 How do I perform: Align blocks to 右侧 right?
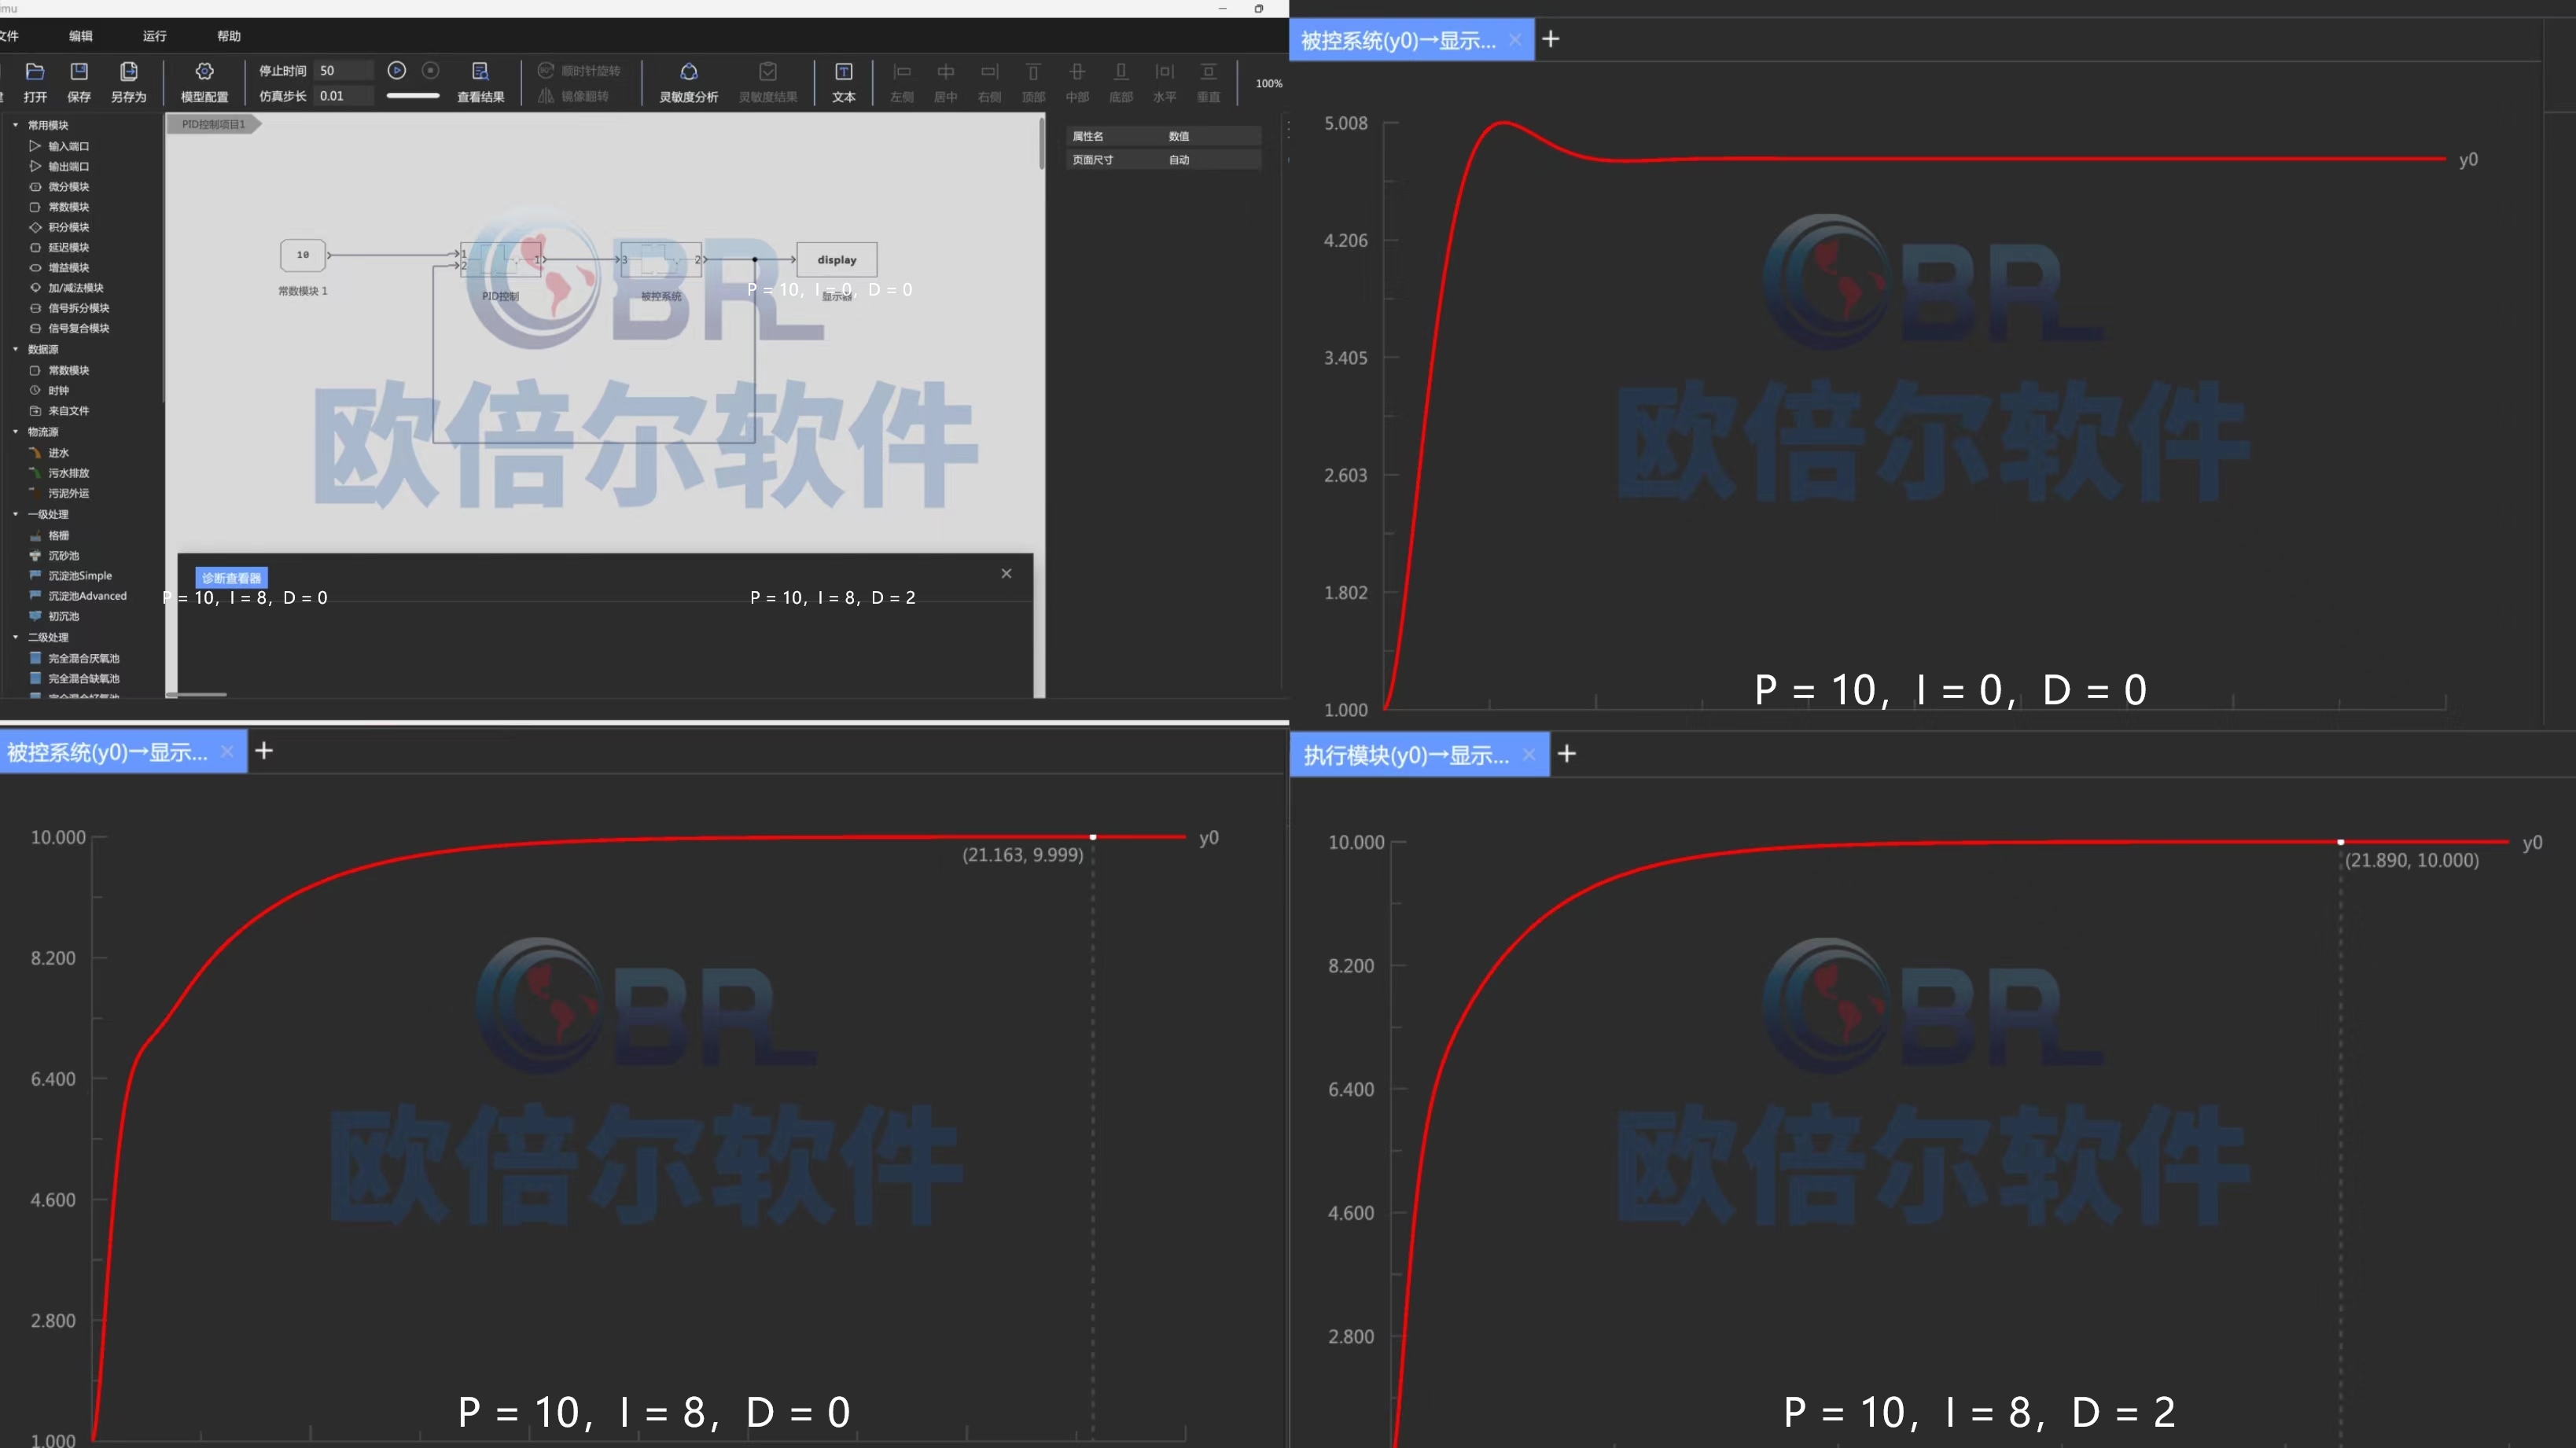[x=989, y=82]
